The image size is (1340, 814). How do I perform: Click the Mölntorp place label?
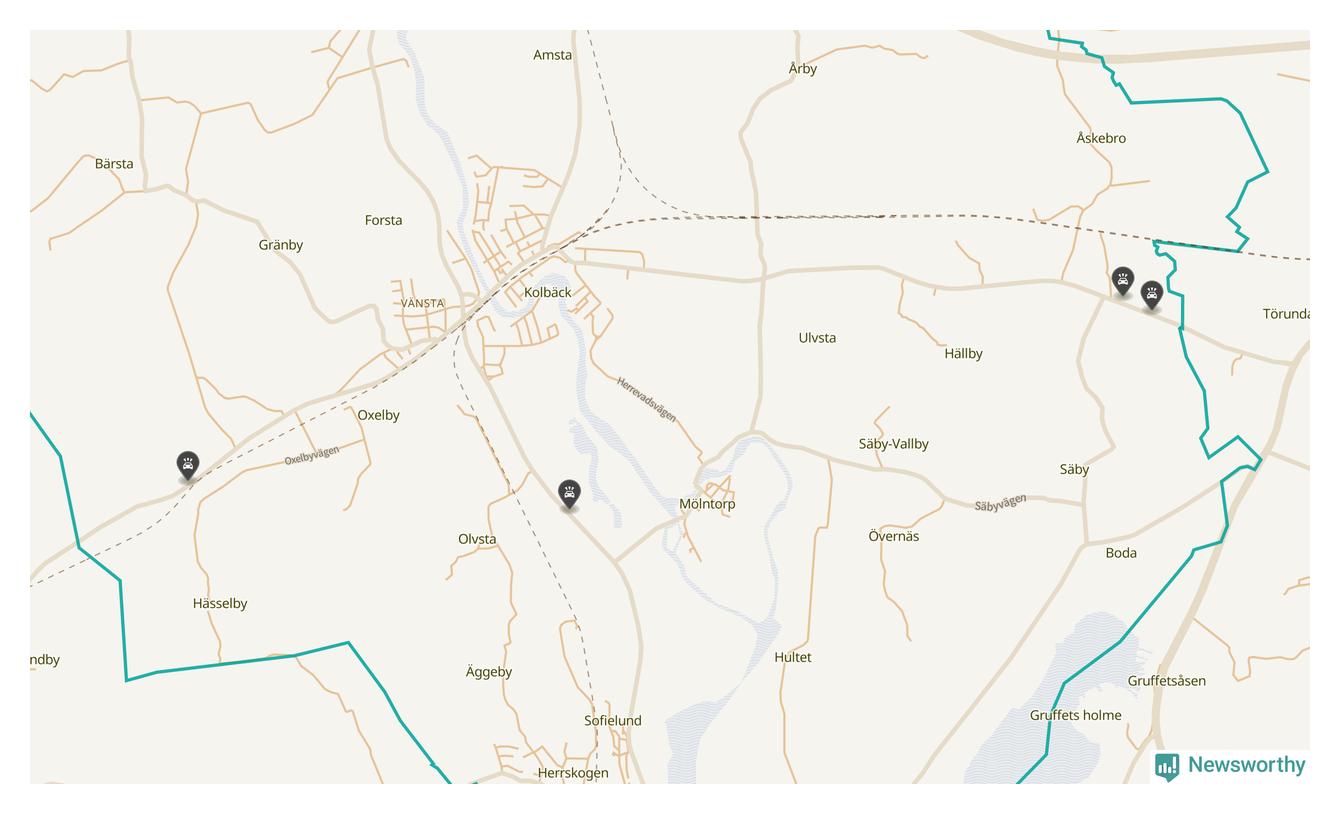point(707,504)
